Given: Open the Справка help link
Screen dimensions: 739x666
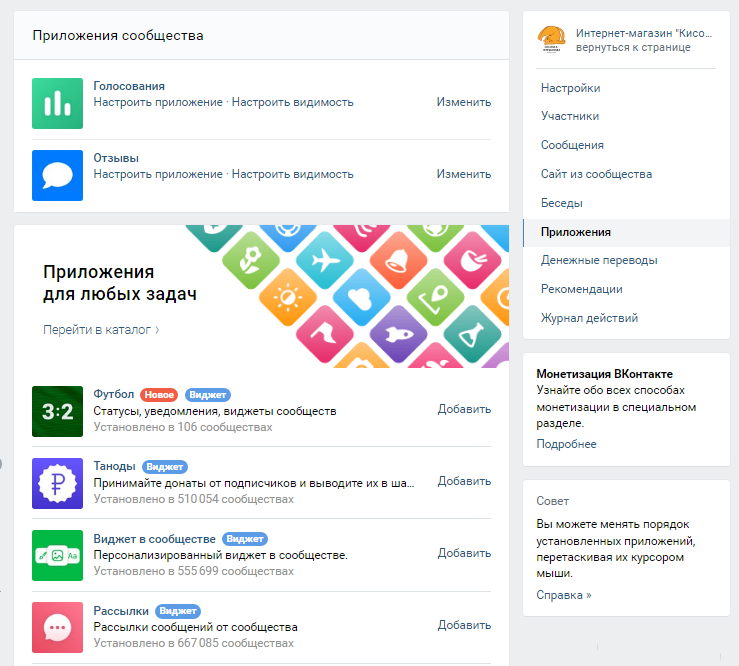Looking at the screenshot, I should click(x=563, y=595).
